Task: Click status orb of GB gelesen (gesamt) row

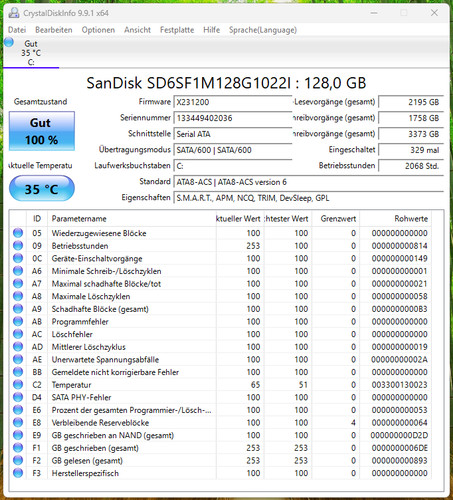Action: (18, 460)
